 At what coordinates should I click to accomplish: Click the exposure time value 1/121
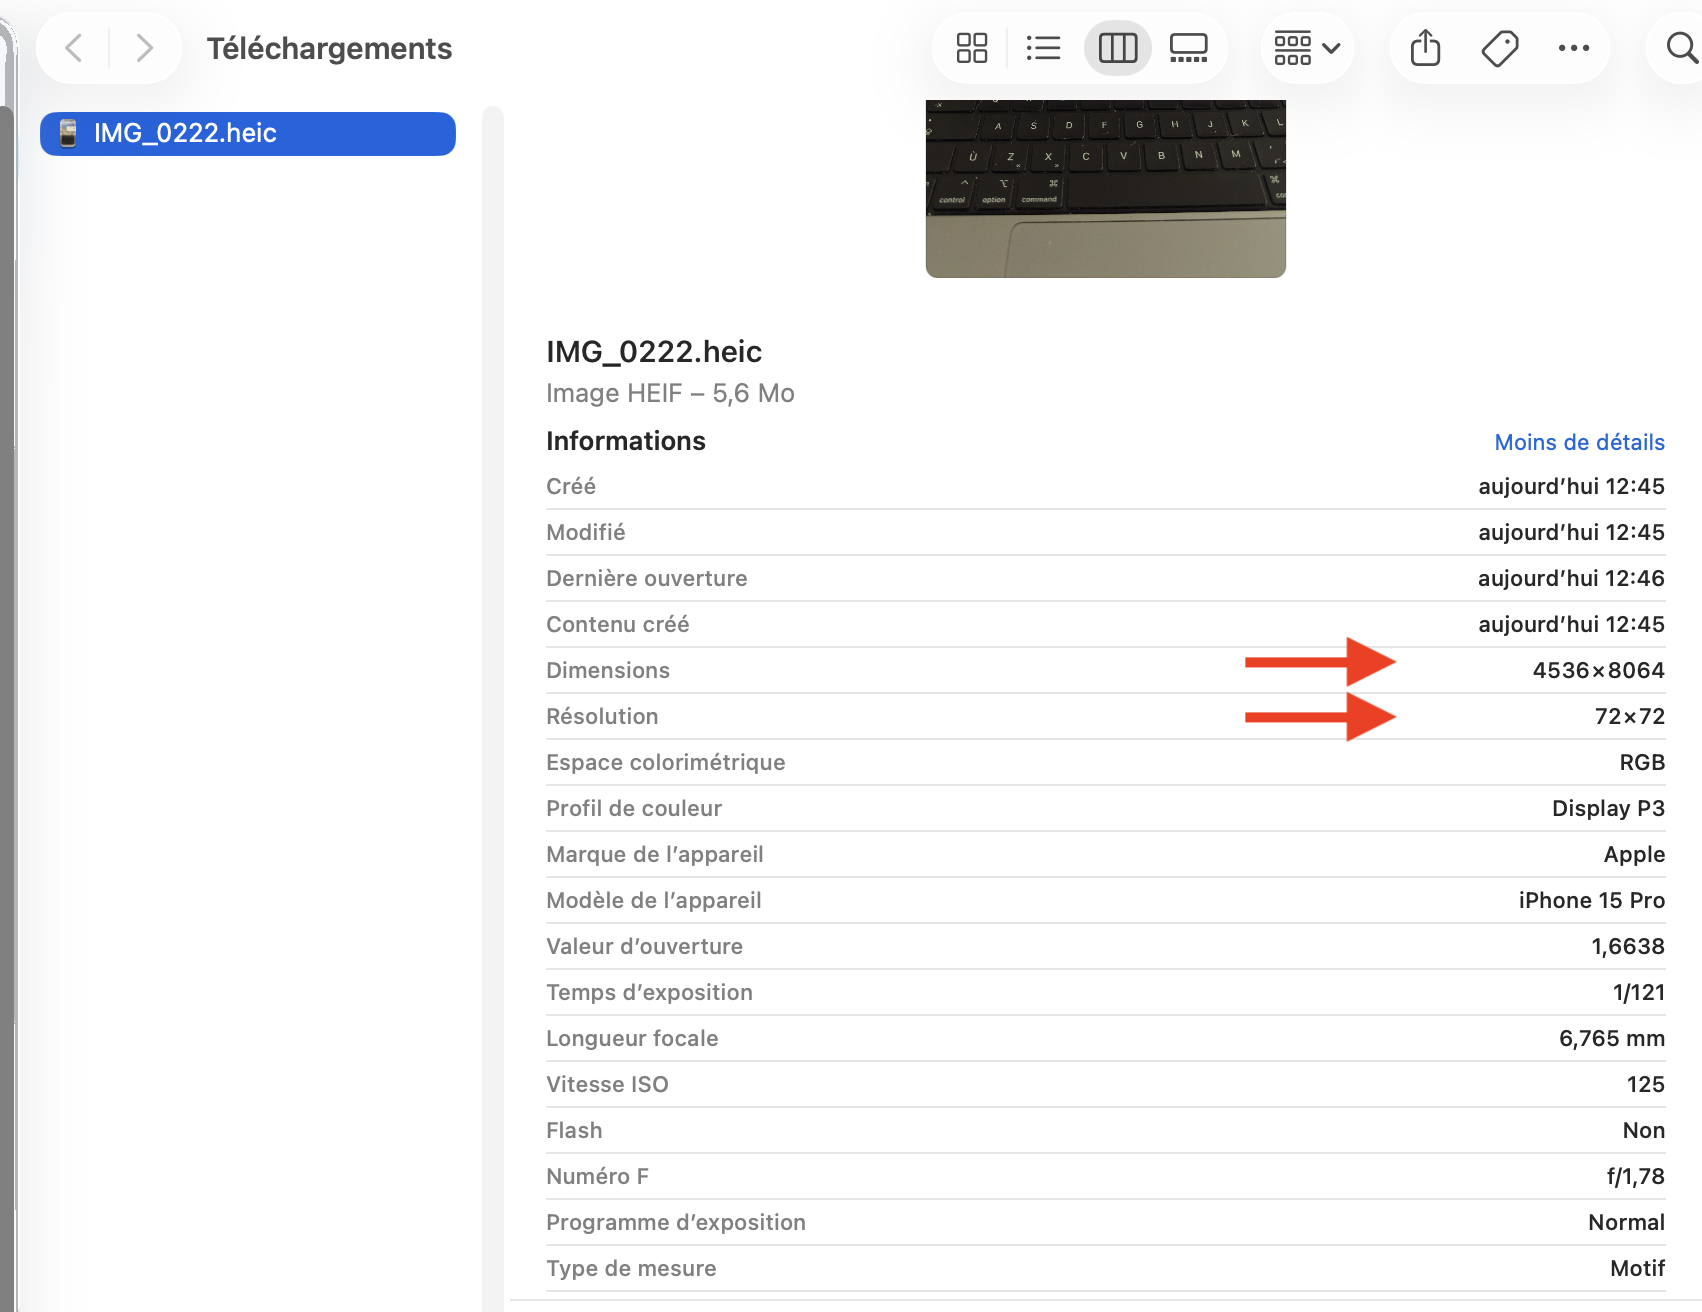[1639, 992]
